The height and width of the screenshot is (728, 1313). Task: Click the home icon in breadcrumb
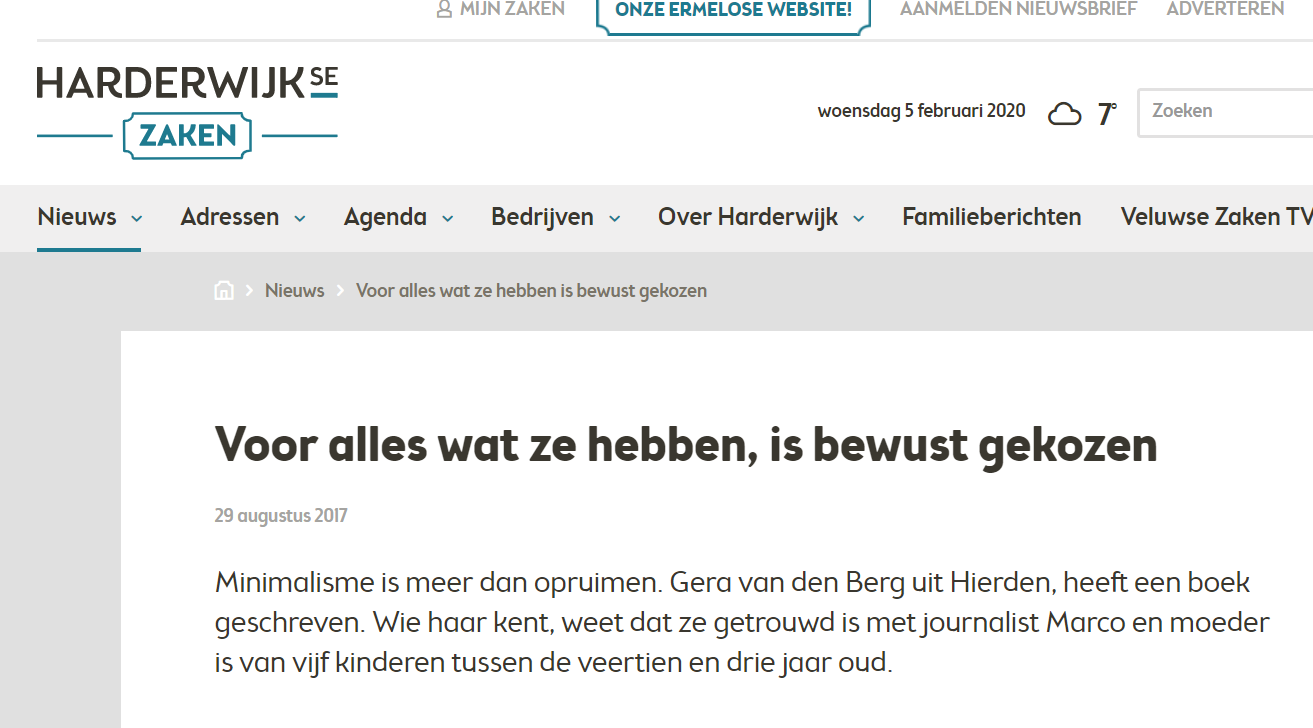(224, 291)
